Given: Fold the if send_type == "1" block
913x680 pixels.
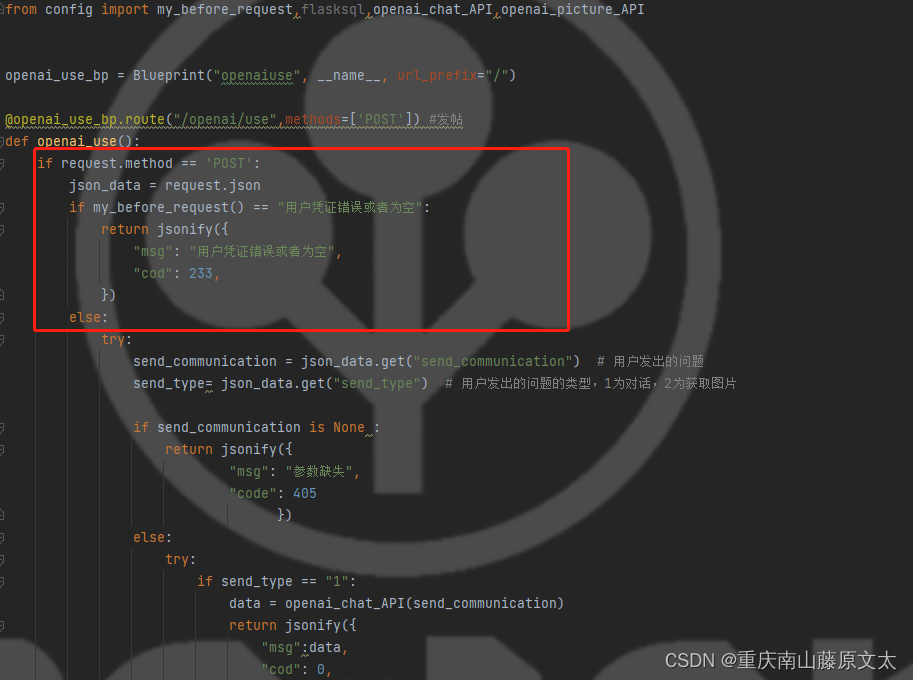Looking at the screenshot, I should 2,582.
